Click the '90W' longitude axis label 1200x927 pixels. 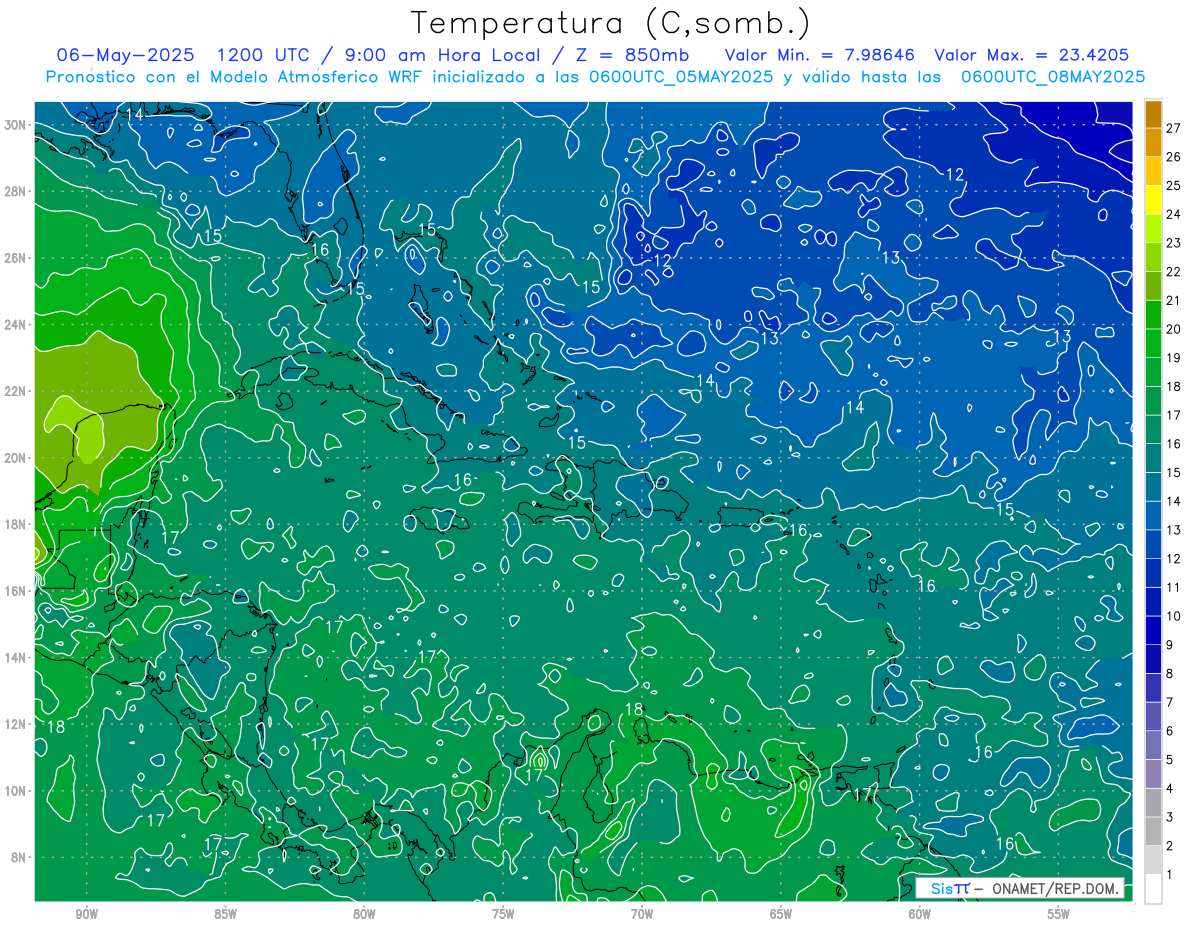coord(86,915)
